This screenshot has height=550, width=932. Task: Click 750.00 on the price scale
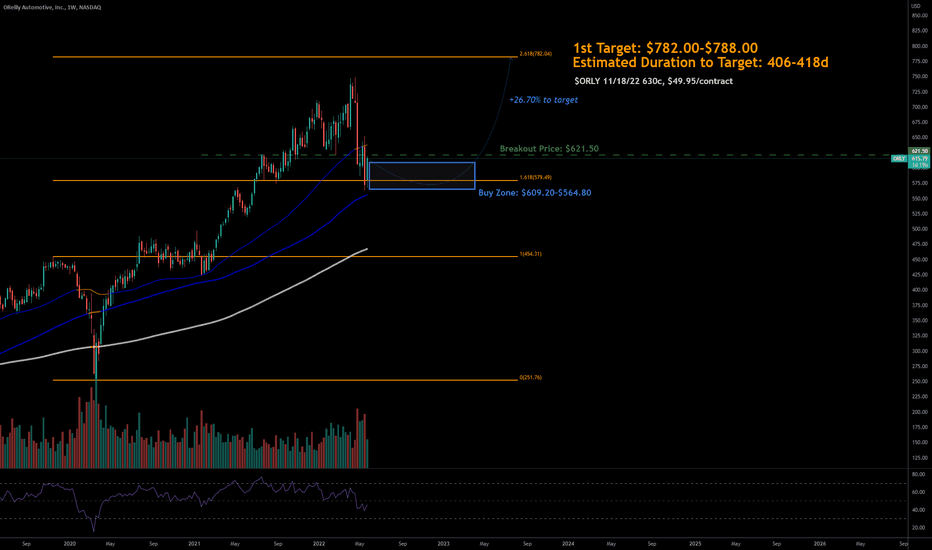click(x=920, y=77)
